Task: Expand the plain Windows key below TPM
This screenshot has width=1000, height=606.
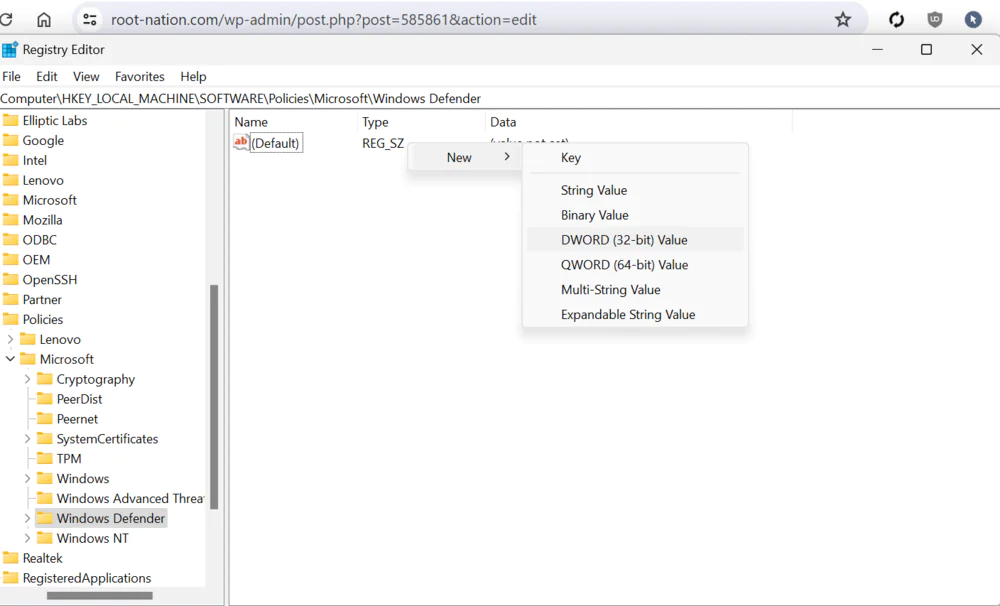Action: tap(27, 478)
